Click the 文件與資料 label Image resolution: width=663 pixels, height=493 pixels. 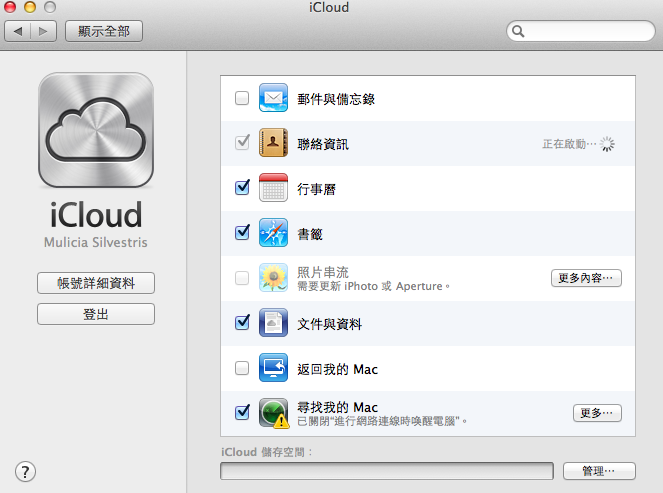point(330,324)
